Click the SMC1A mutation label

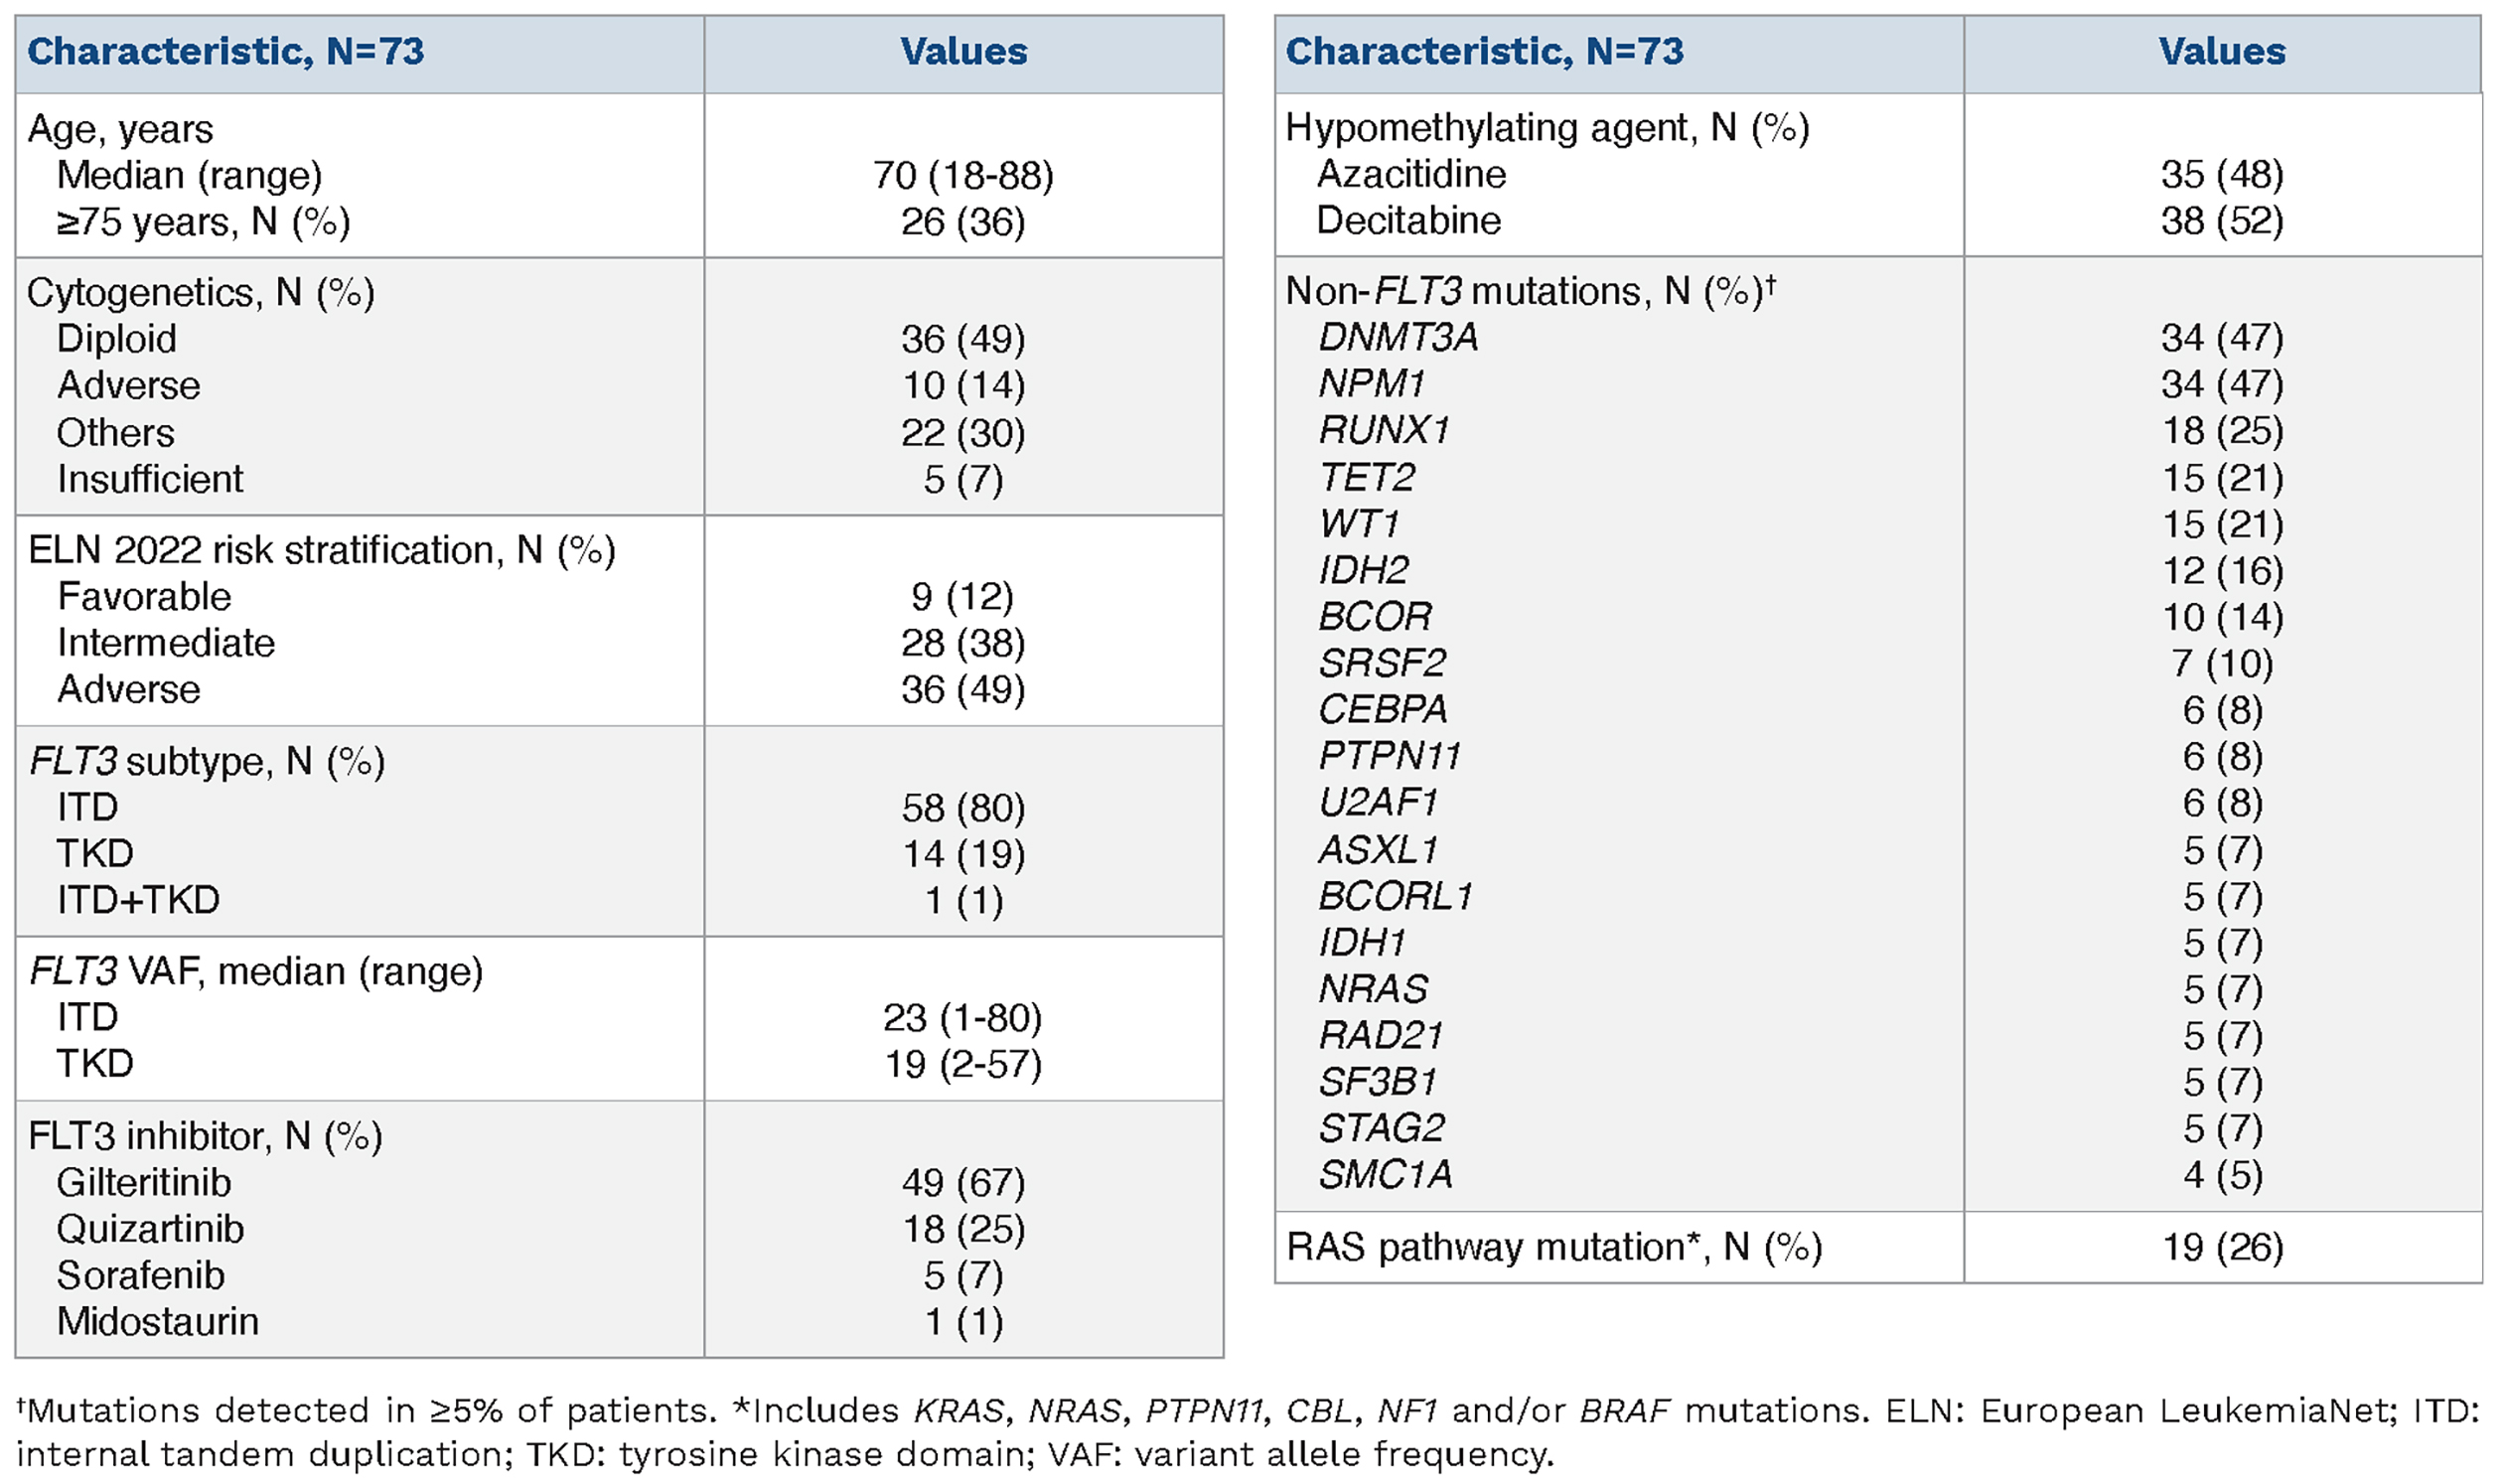point(1385,1174)
